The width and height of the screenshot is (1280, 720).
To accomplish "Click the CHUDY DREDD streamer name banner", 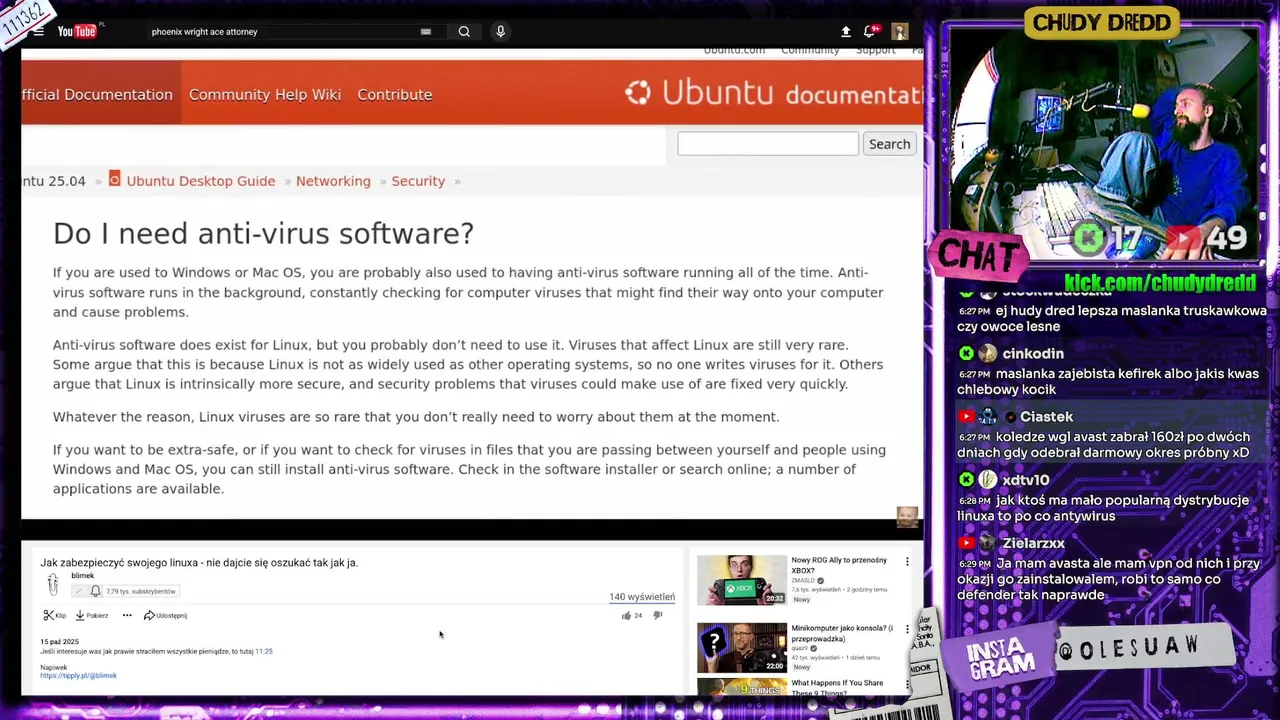I will (1101, 22).
